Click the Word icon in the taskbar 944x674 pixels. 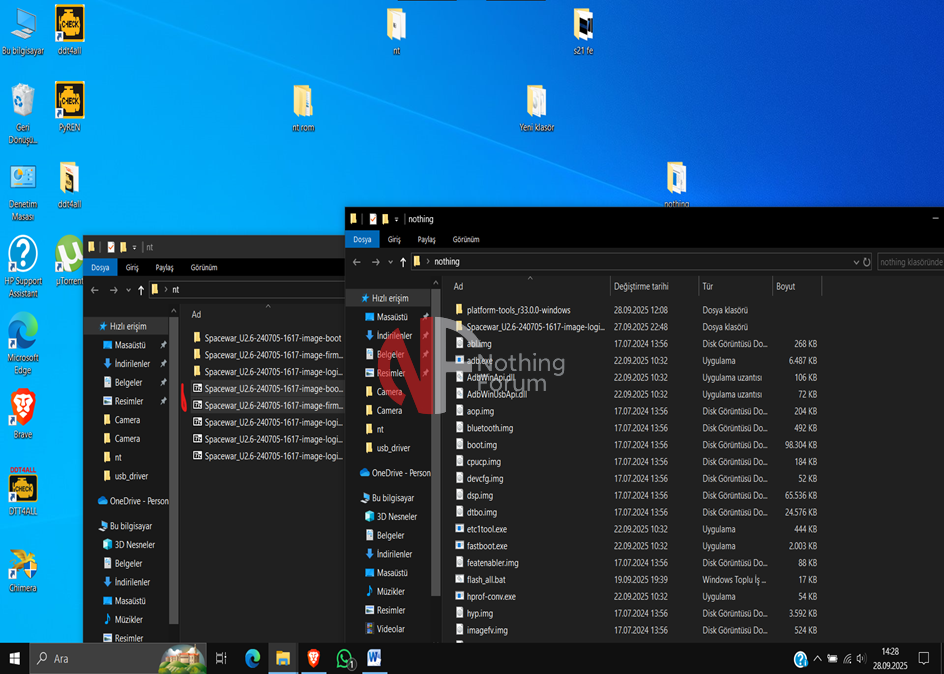pyautogui.click(x=375, y=658)
